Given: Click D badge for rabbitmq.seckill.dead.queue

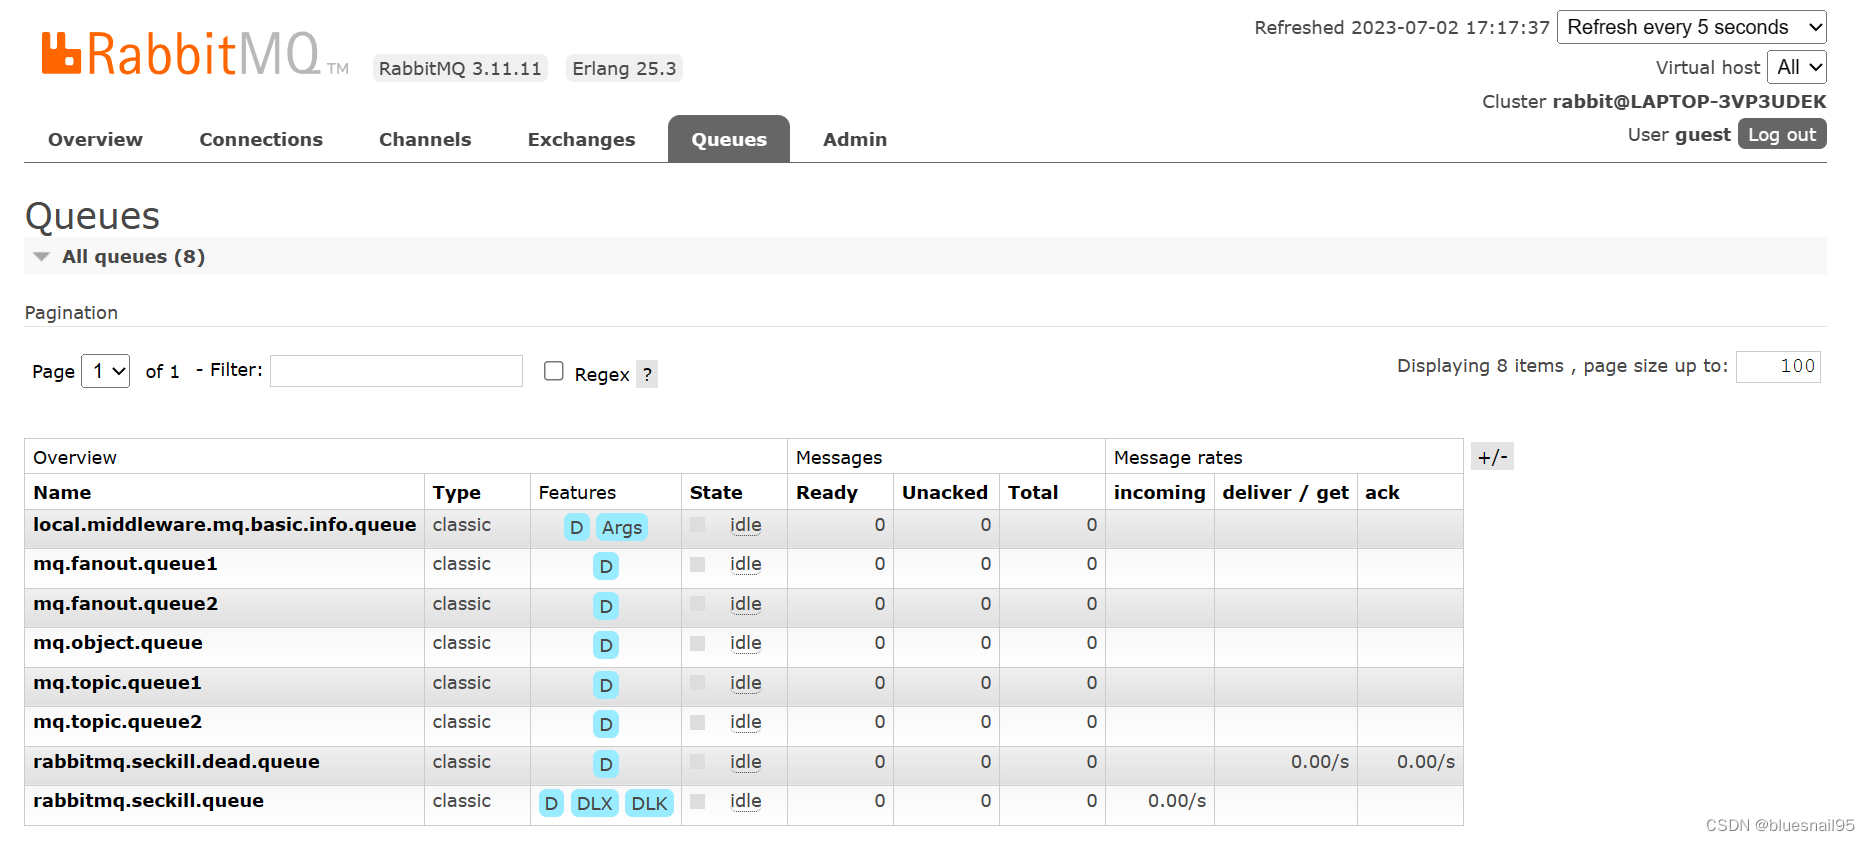Looking at the screenshot, I should coord(606,764).
